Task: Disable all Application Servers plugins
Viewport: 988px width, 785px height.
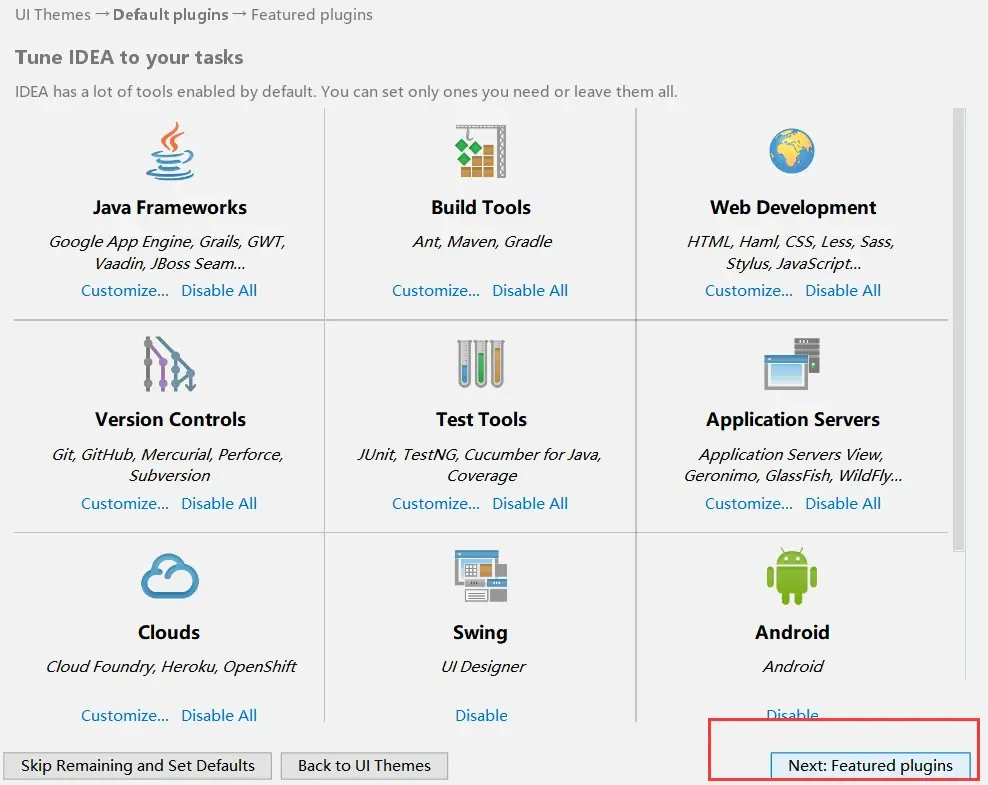Action: point(843,503)
